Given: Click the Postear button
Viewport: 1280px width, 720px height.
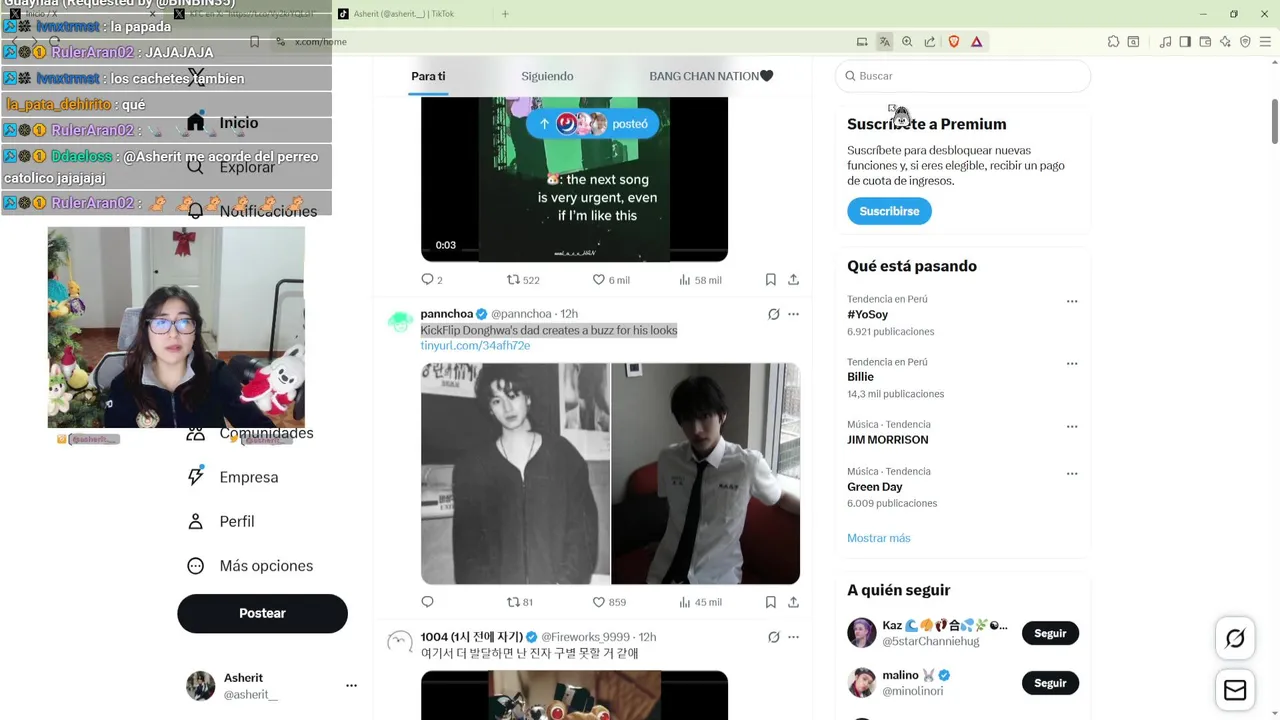Looking at the screenshot, I should (x=262, y=613).
